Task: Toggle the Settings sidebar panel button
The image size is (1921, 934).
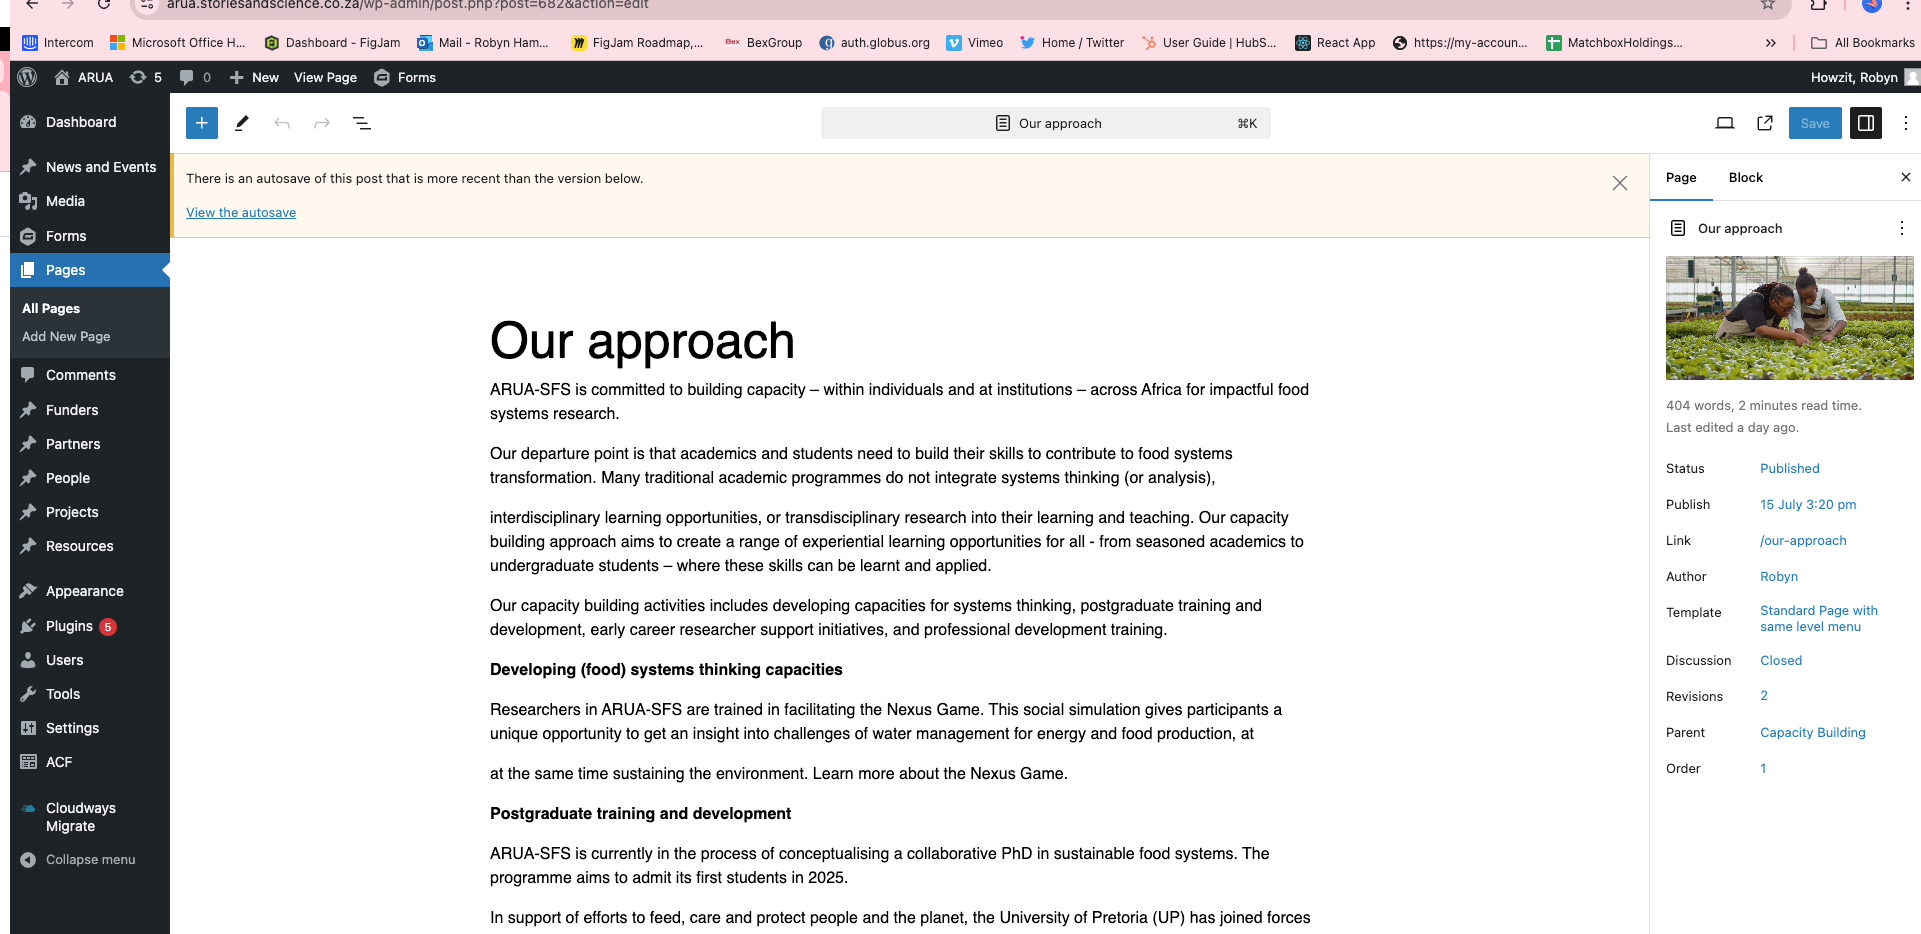Action: click(x=1865, y=123)
